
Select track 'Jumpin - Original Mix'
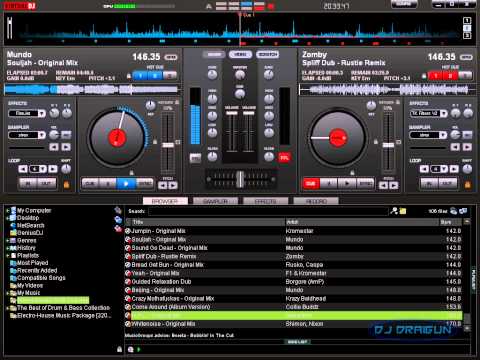[293, 231]
